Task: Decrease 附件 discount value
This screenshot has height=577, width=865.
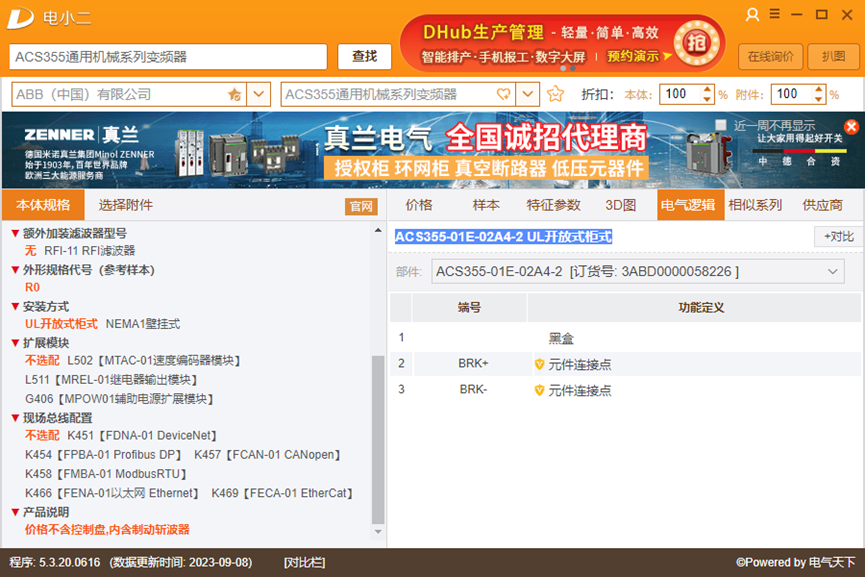Action: pos(819,99)
